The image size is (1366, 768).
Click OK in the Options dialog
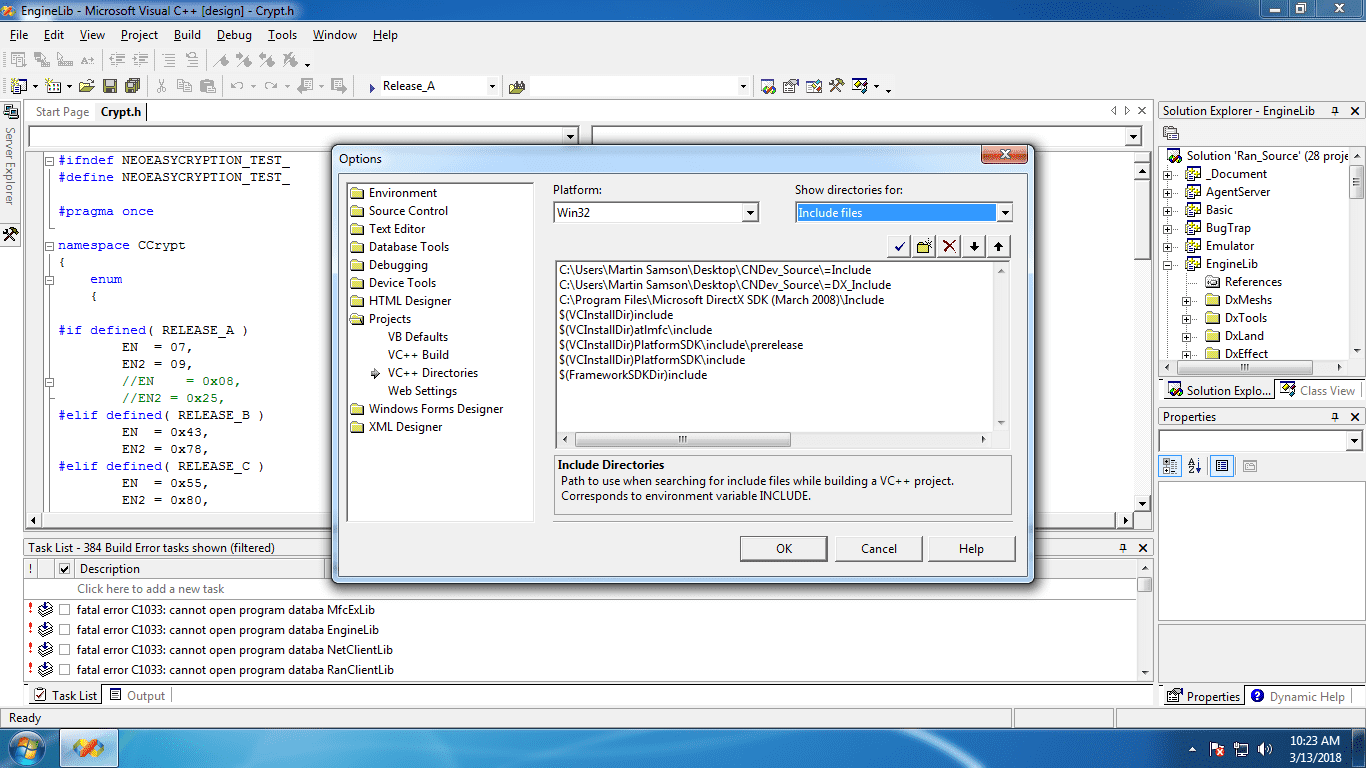coord(784,548)
